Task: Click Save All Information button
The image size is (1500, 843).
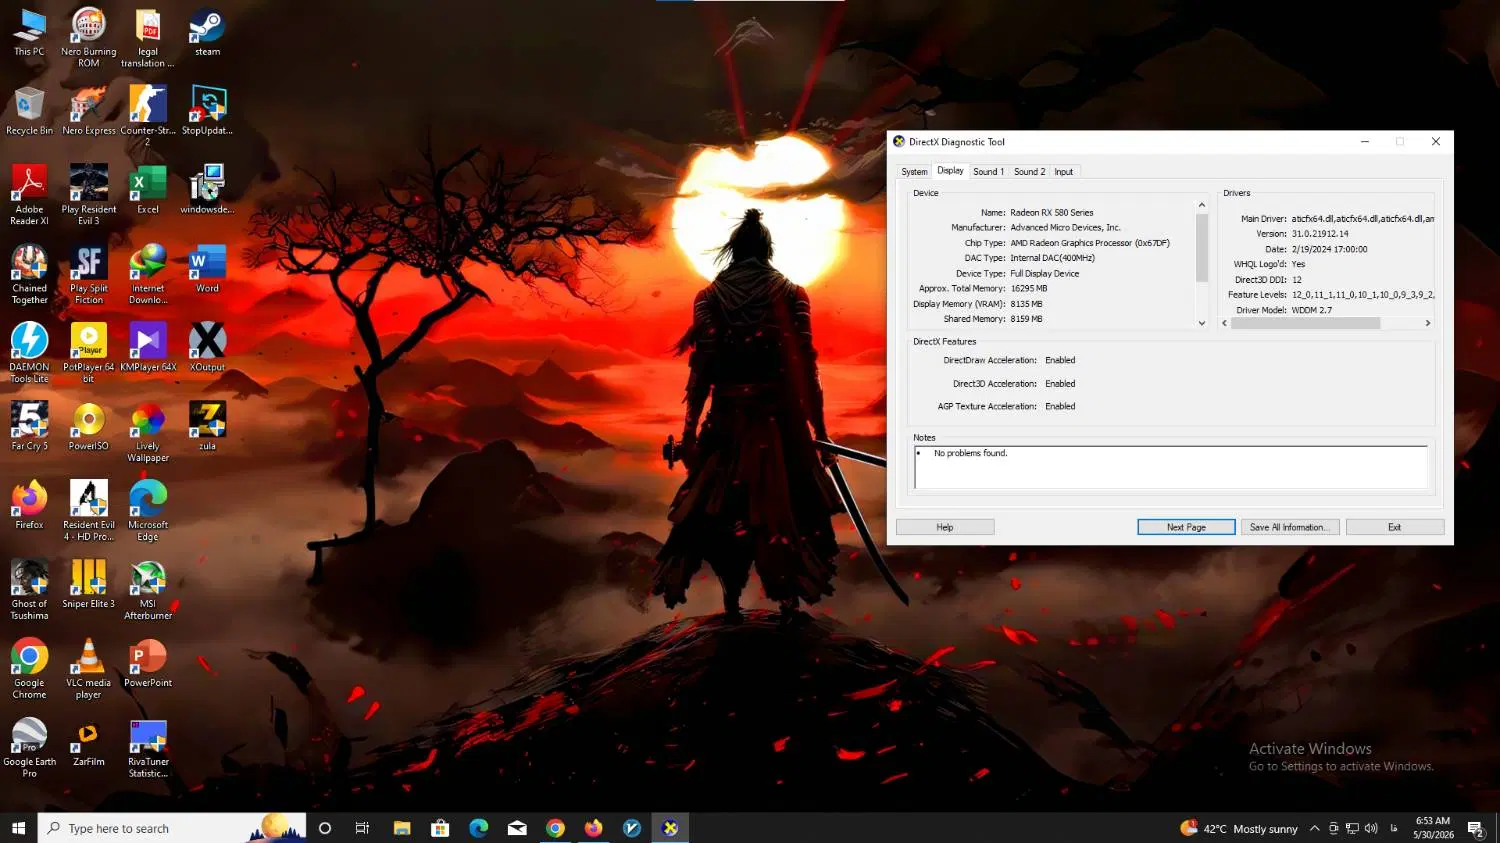Action: tap(1291, 527)
